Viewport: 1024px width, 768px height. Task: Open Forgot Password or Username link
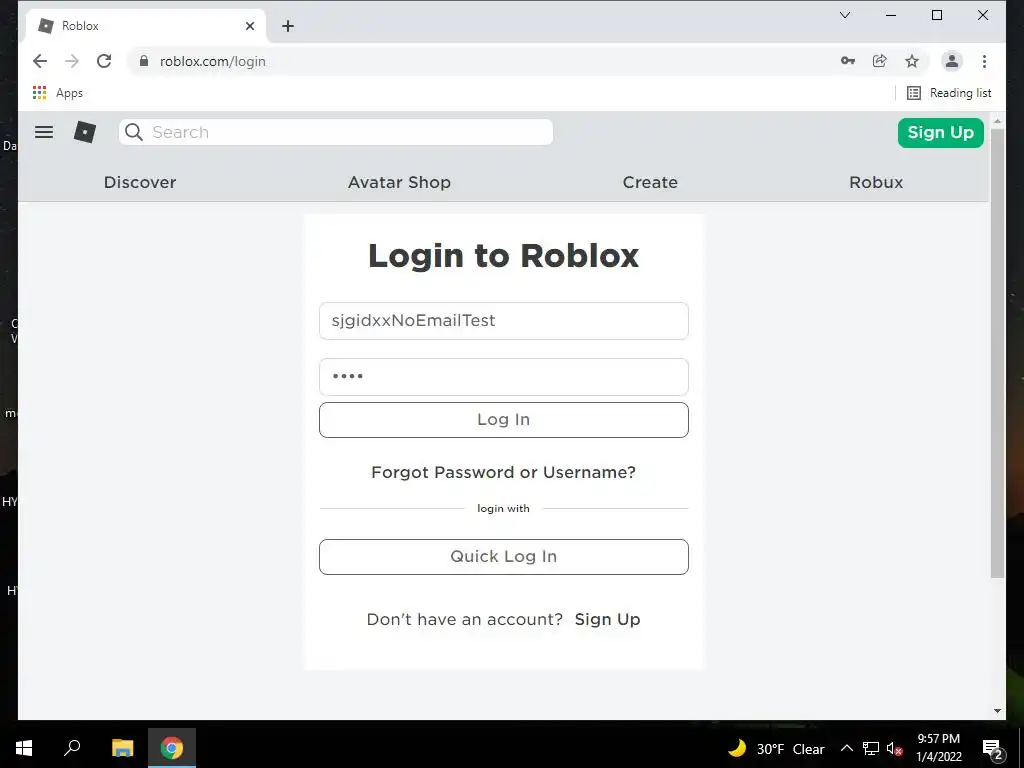pos(504,472)
